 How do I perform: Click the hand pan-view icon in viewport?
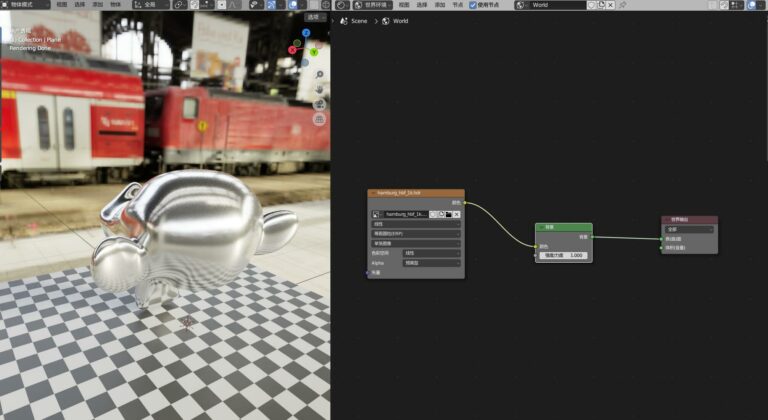coord(319,90)
